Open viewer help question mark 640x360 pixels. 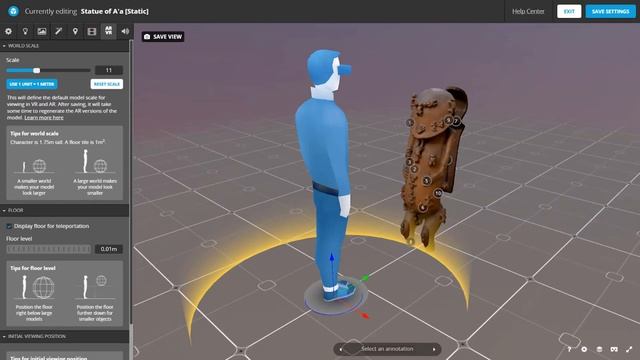tap(569, 349)
